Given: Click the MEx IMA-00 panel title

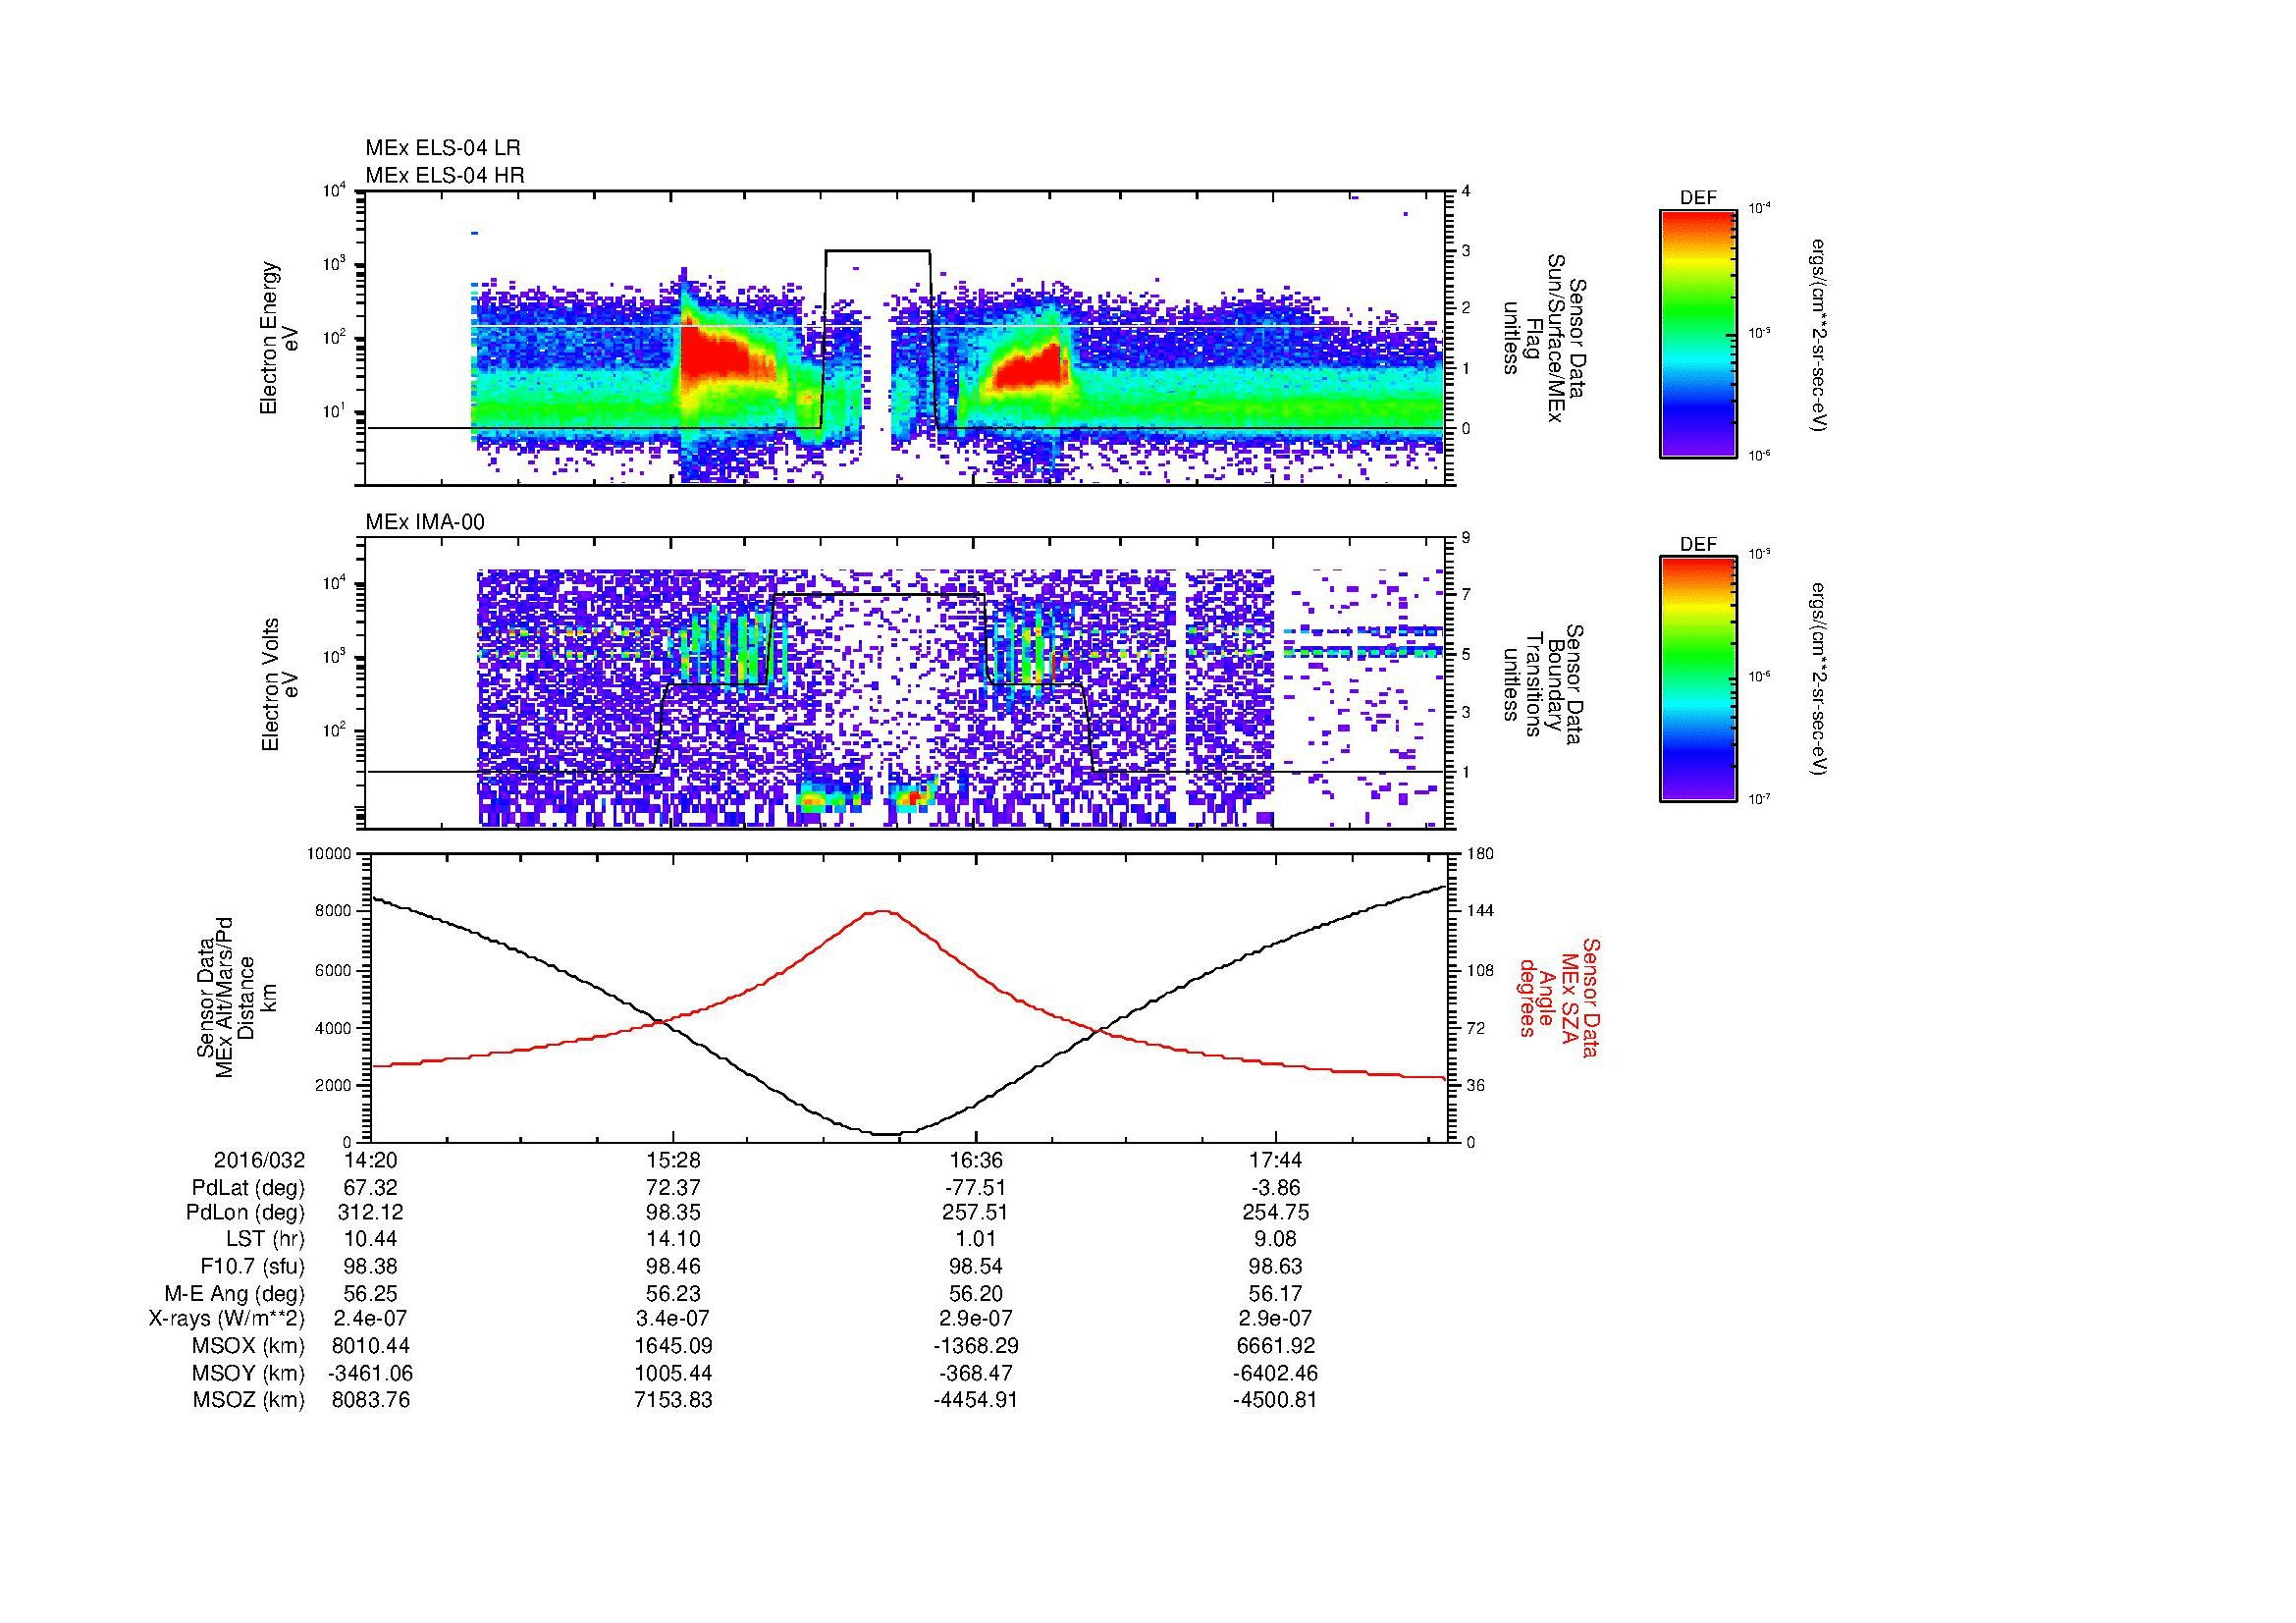Looking at the screenshot, I should pos(425,522).
